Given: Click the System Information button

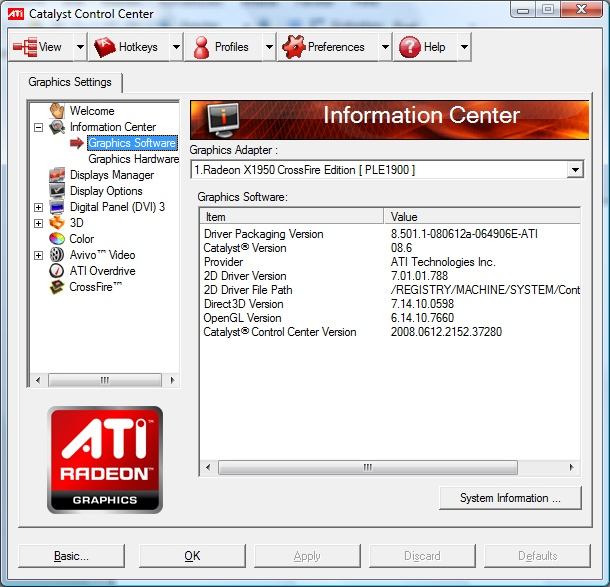Looking at the screenshot, I should tap(510, 498).
